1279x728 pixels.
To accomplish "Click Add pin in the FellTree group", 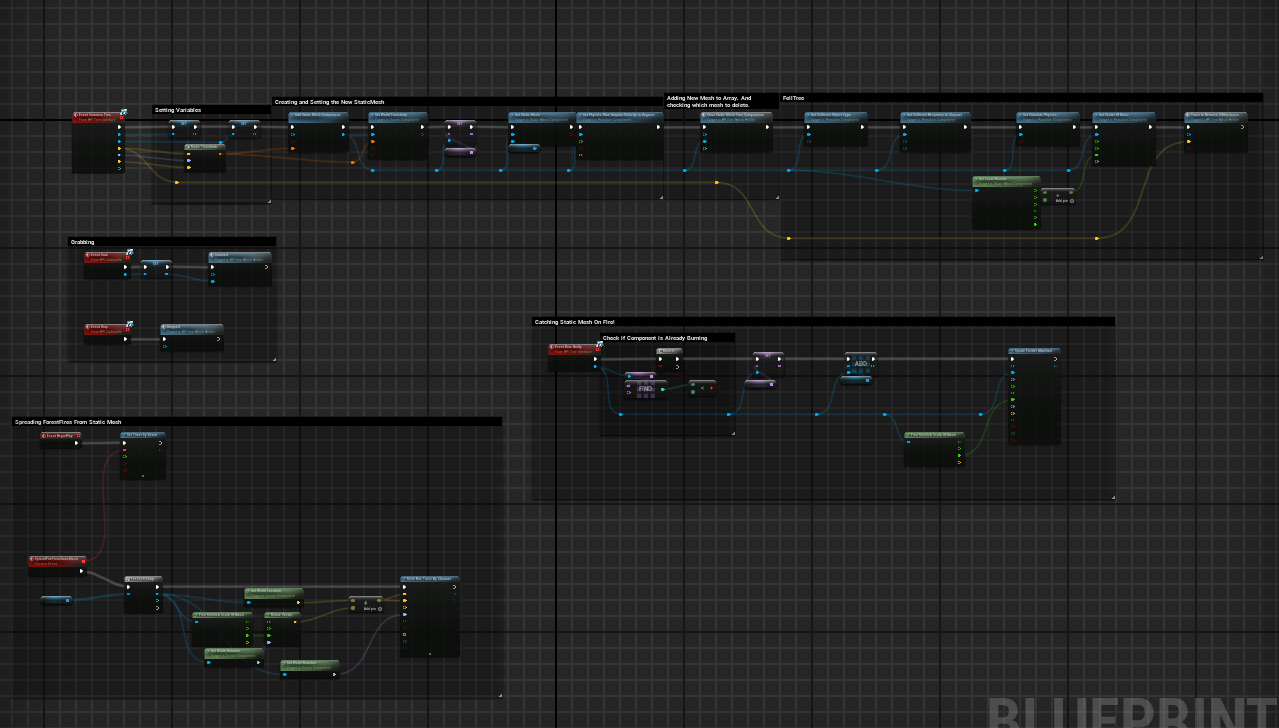I will [1063, 200].
